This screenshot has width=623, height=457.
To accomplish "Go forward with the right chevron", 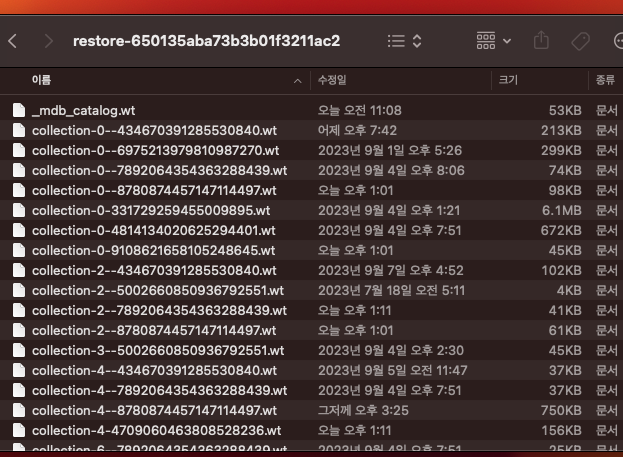I will [48, 41].
